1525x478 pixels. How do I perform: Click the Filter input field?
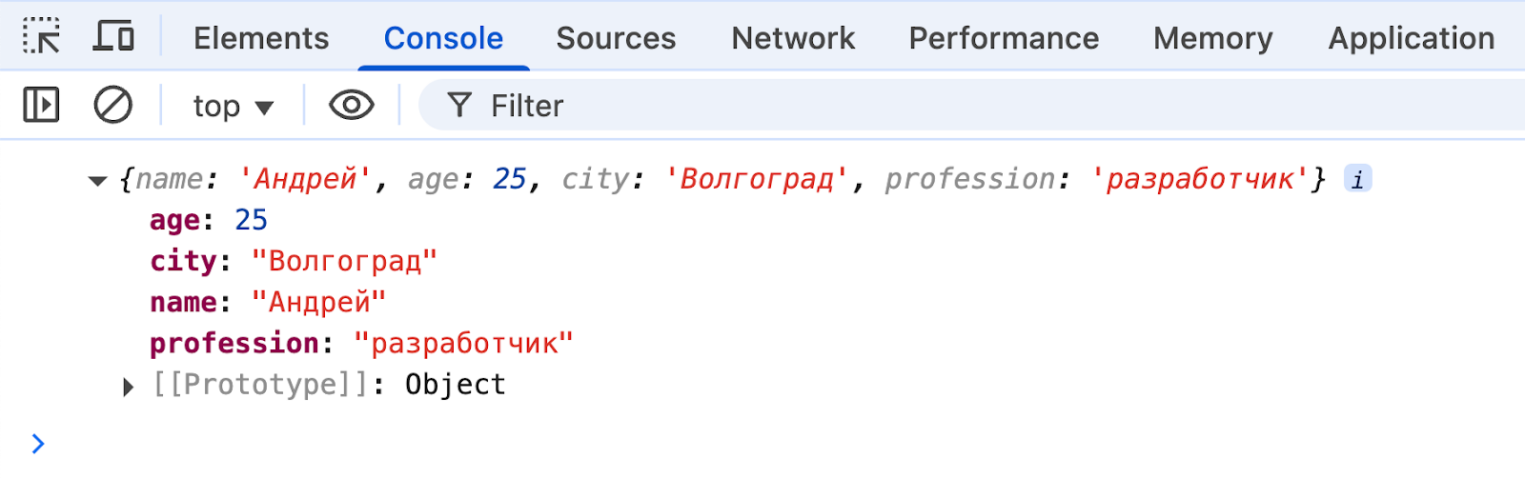(900, 106)
